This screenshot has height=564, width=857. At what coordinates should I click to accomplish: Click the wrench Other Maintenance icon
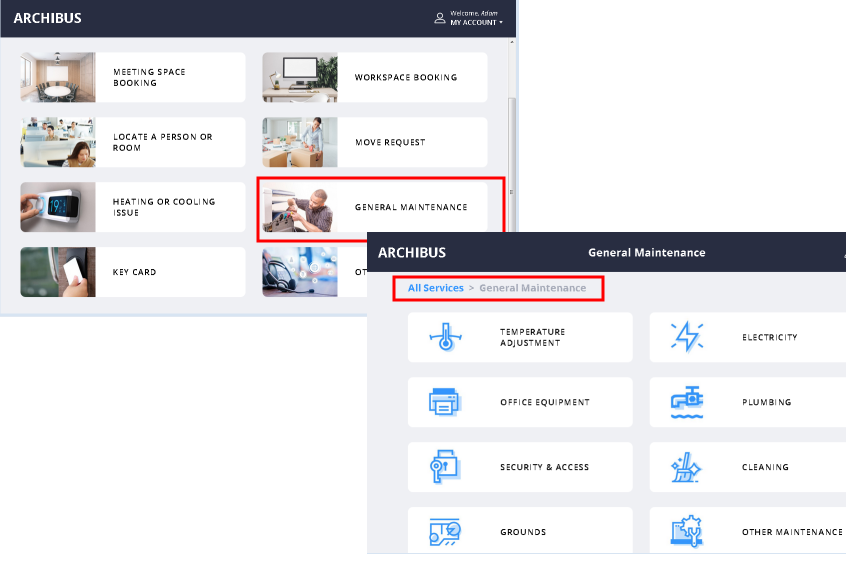click(x=686, y=531)
